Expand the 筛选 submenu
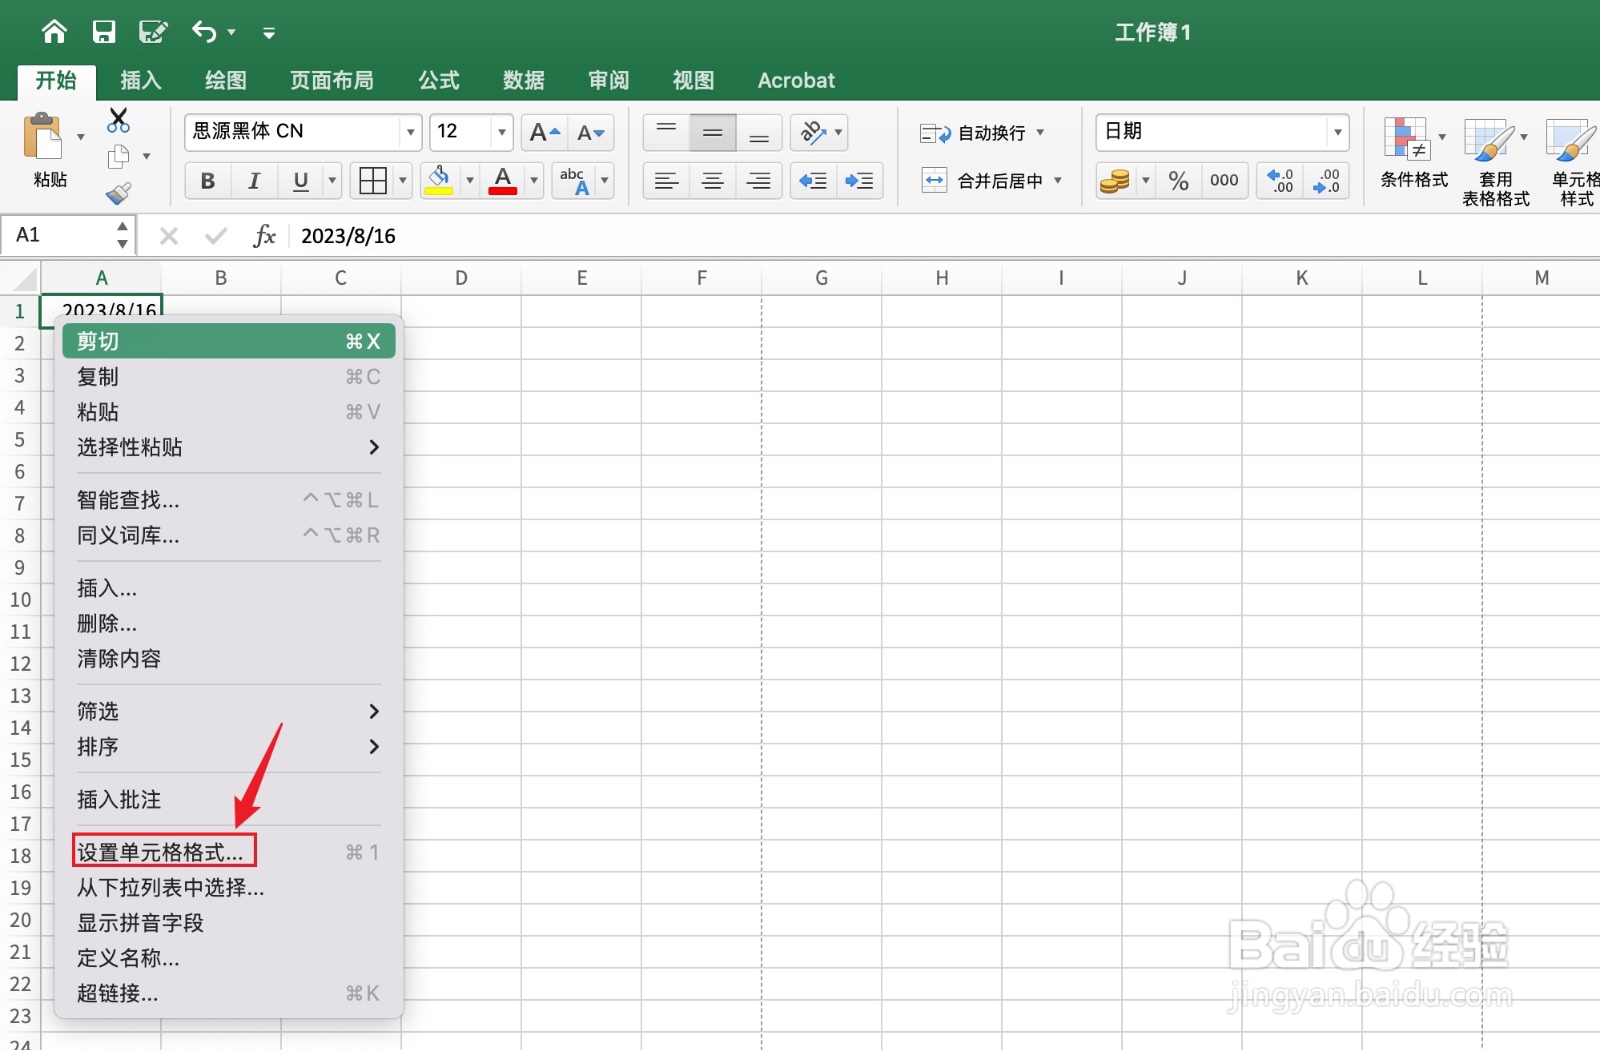 point(229,711)
